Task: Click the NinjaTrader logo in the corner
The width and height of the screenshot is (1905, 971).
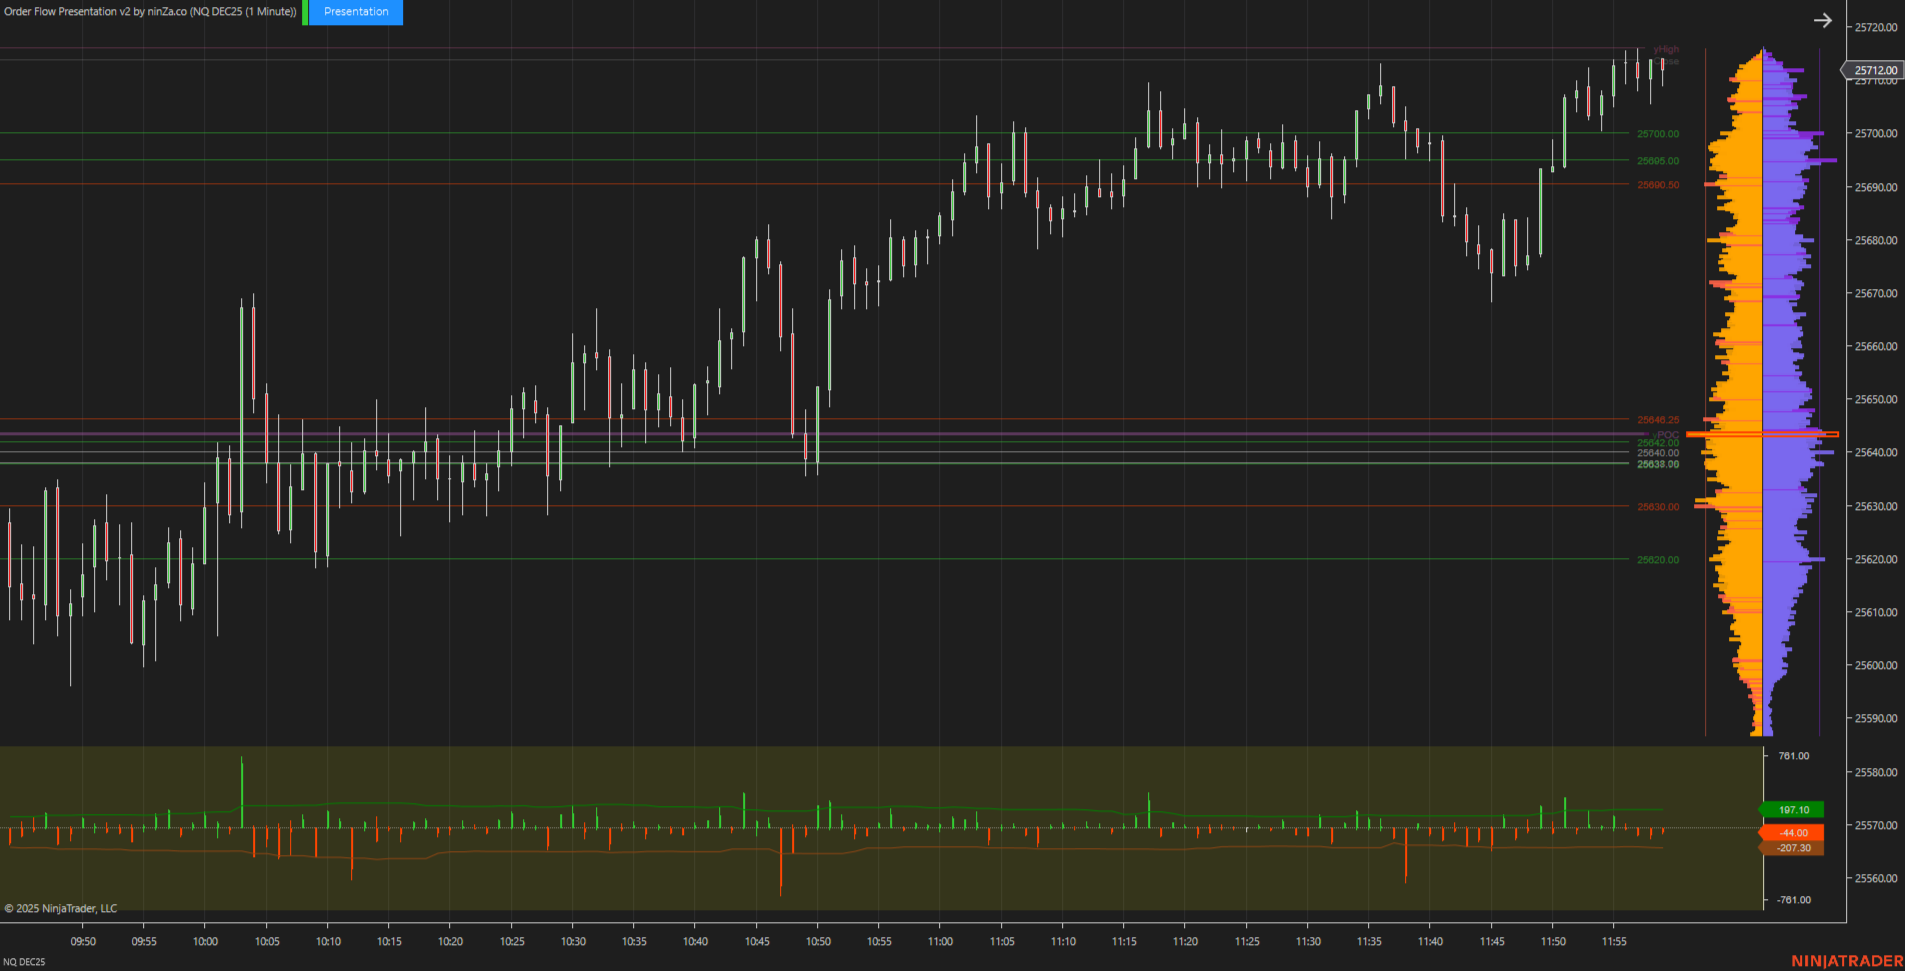Action: pos(1846,961)
